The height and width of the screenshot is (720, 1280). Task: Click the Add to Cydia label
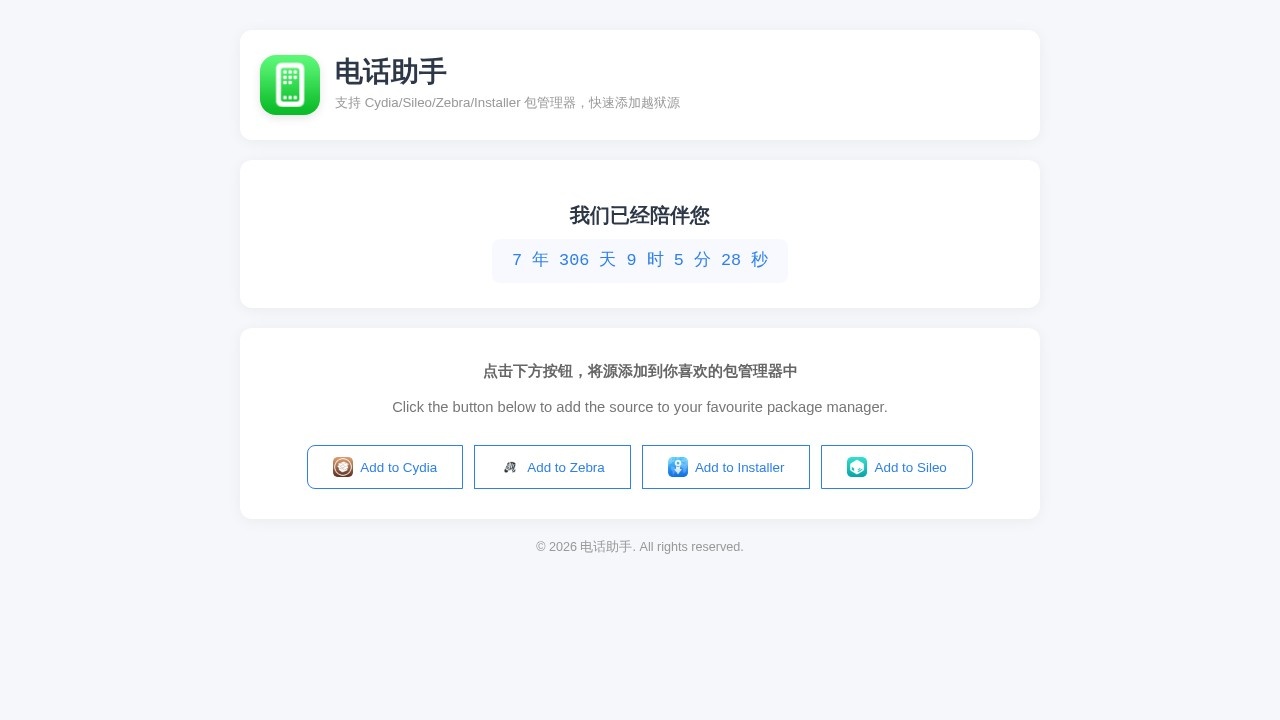tap(398, 467)
